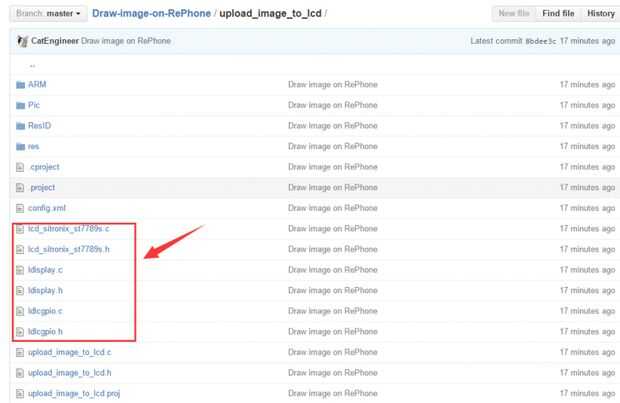Open the upload_image_to_lcd.c file
Screen dimensions: 620x403
[70, 352]
